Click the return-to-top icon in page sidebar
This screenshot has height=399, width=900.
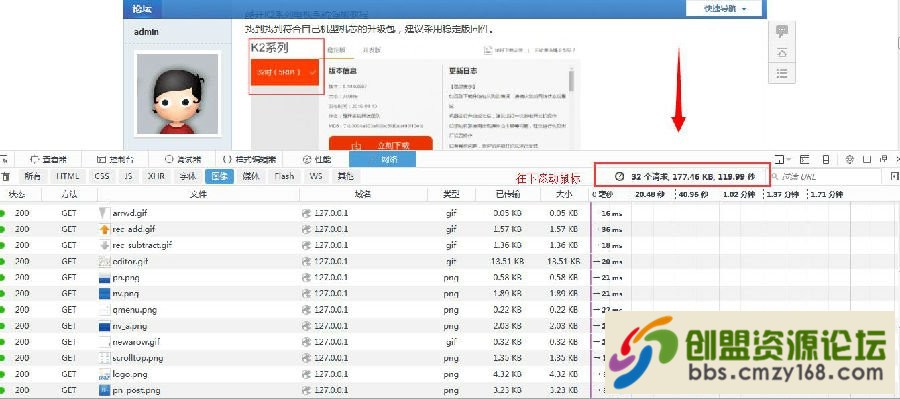pyautogui.click(x=781, y=53)
